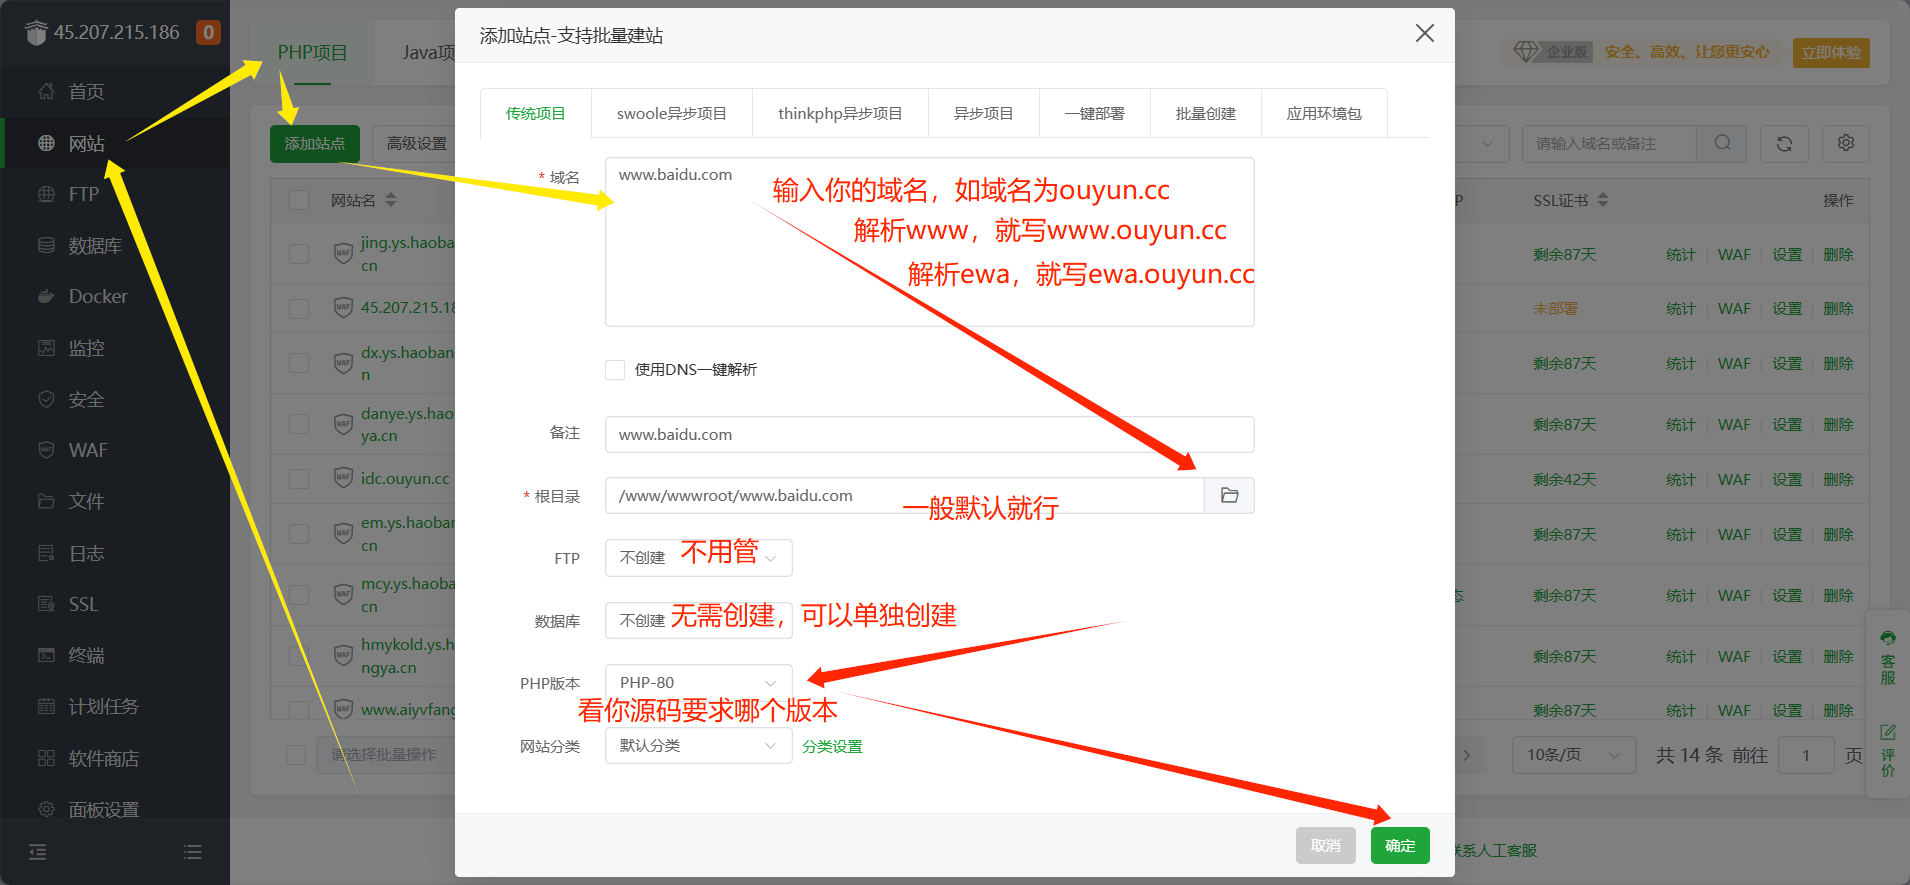Image resolution: width=1910 pixels, height=885 pixels.
Task: Open the FTP 不创建 dropdown
Action: pyautogui.click(x=698, y=558)
